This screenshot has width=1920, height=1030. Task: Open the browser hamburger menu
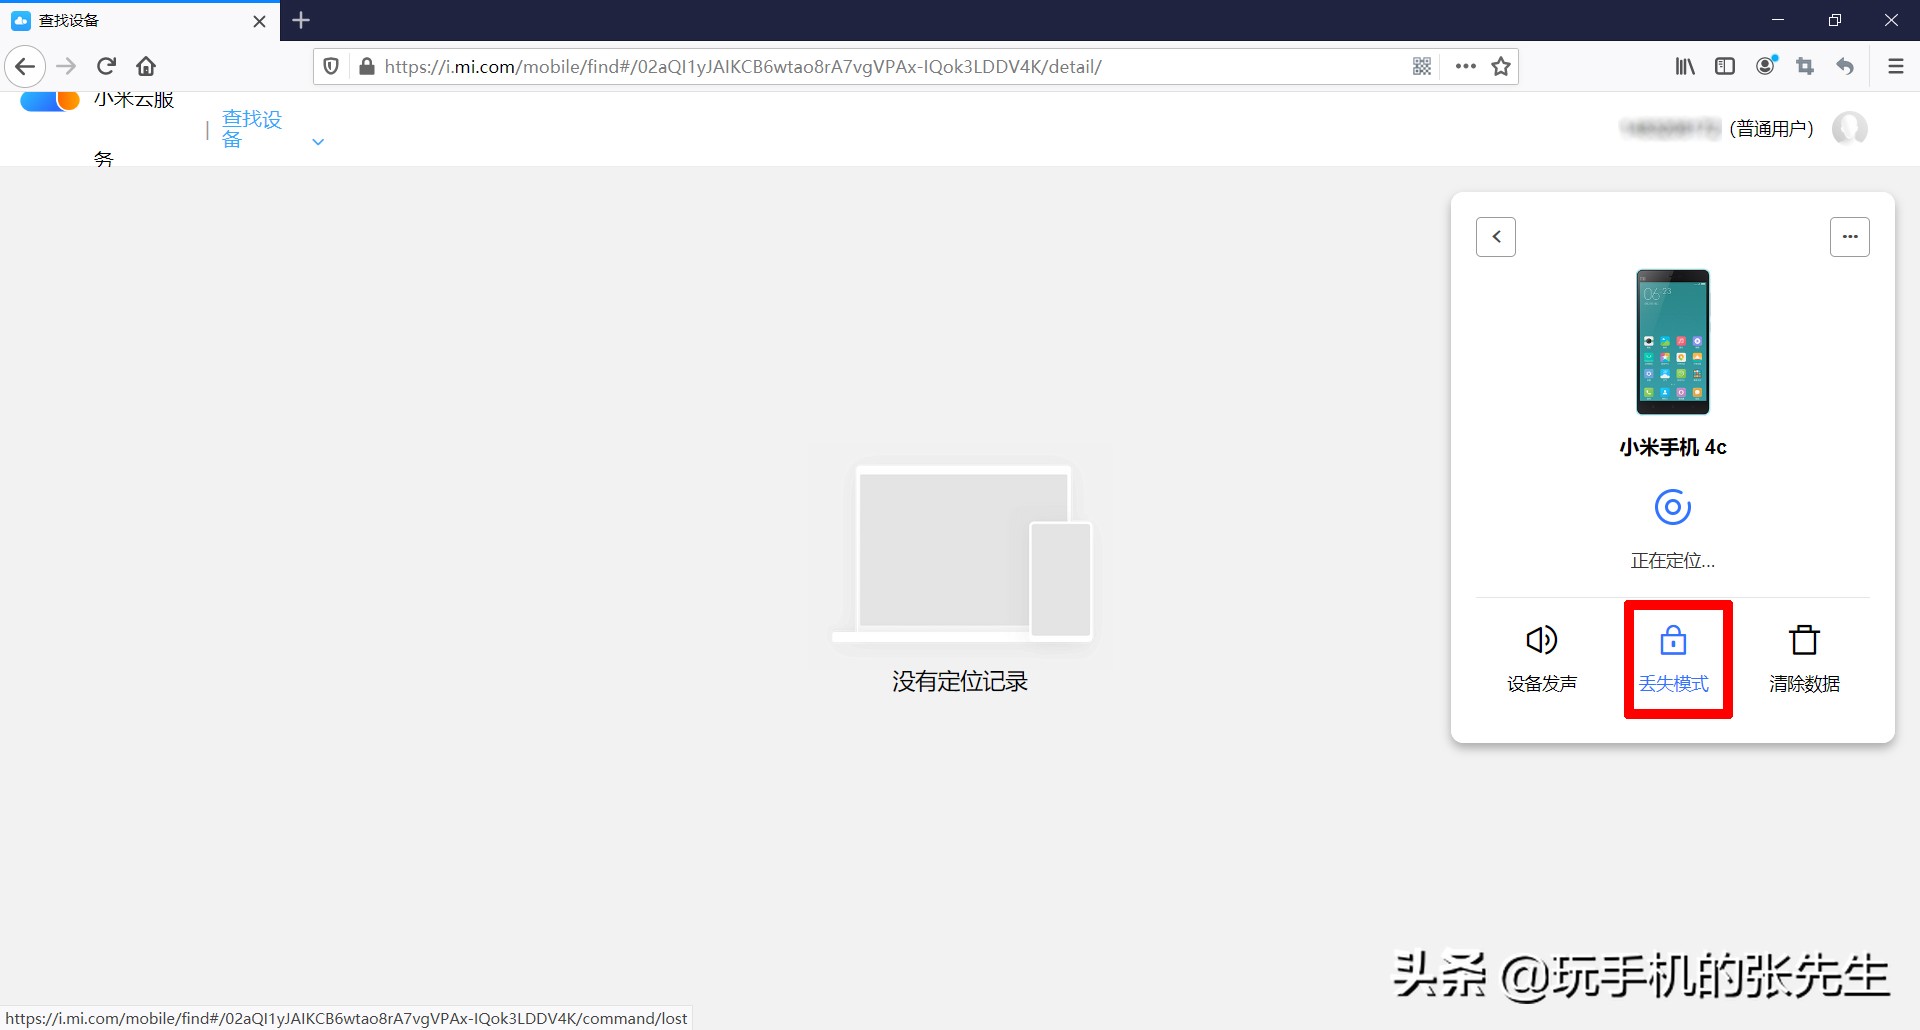(x=1895, y=67)
